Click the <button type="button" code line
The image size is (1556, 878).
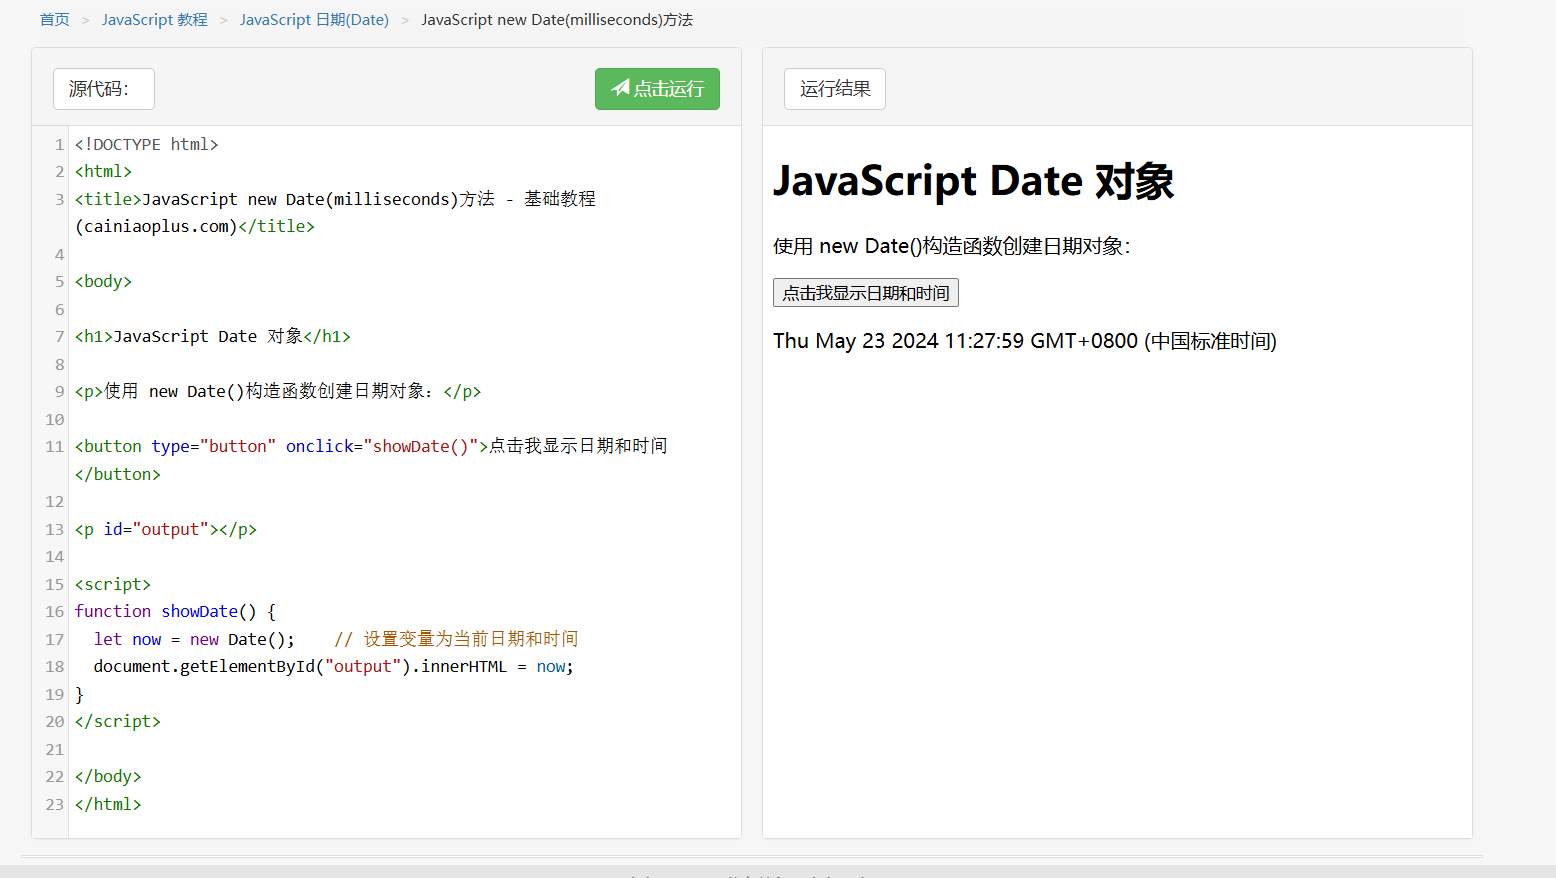(371, 446)
